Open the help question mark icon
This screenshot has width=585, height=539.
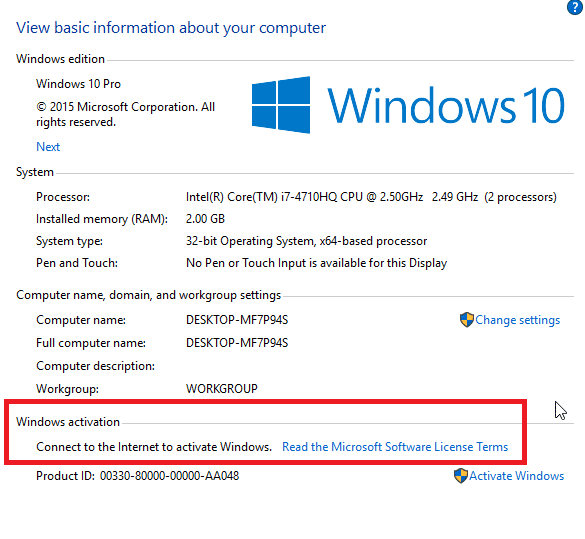tap(575, 7)
